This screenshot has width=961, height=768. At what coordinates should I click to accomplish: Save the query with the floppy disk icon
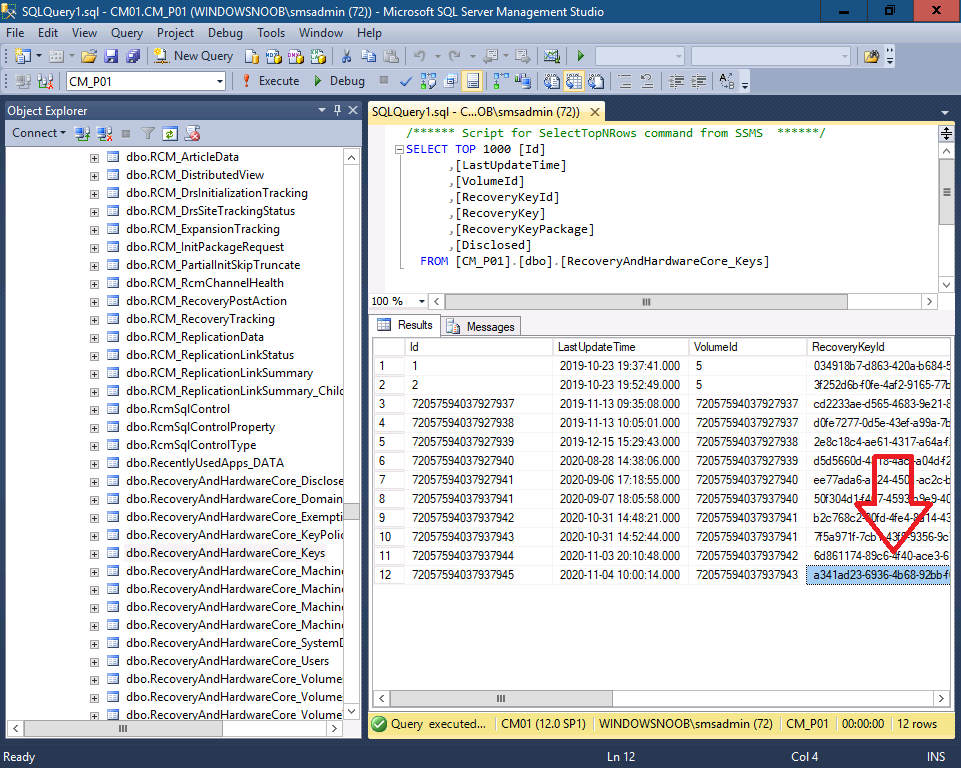[x=111, y=56]
